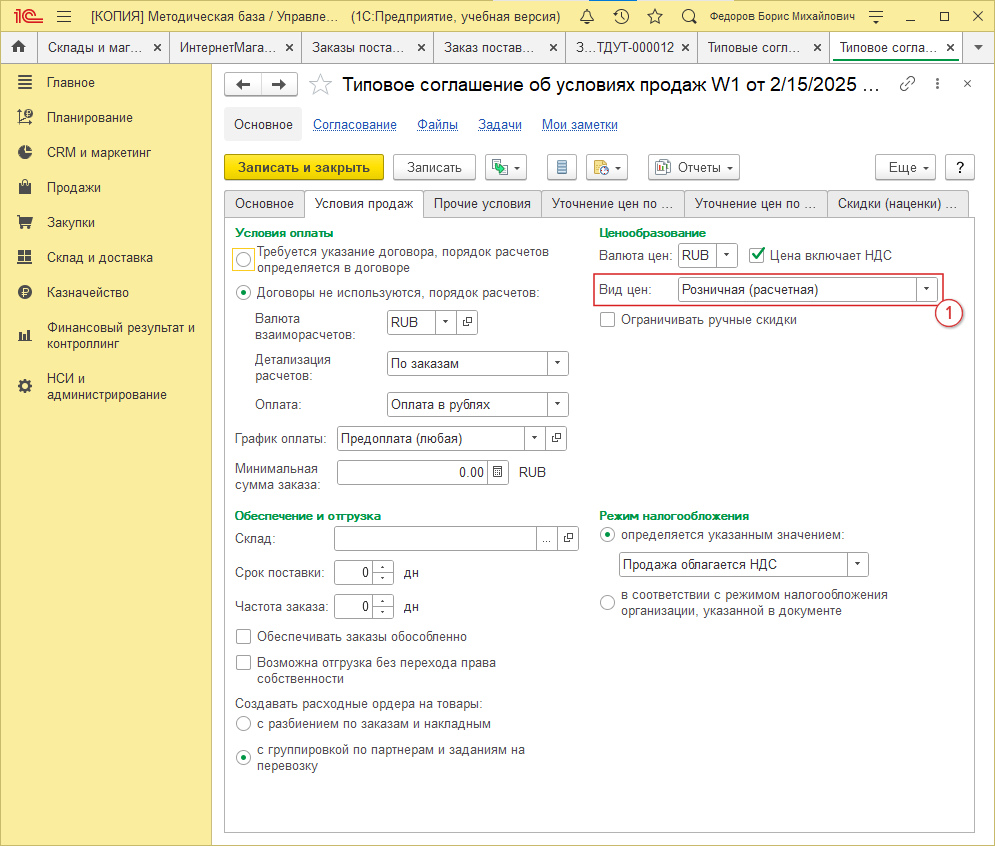Click into the 'Склад' input field
Image resolution: width=995 pixels, height=846 pixels.
point(436,539)
